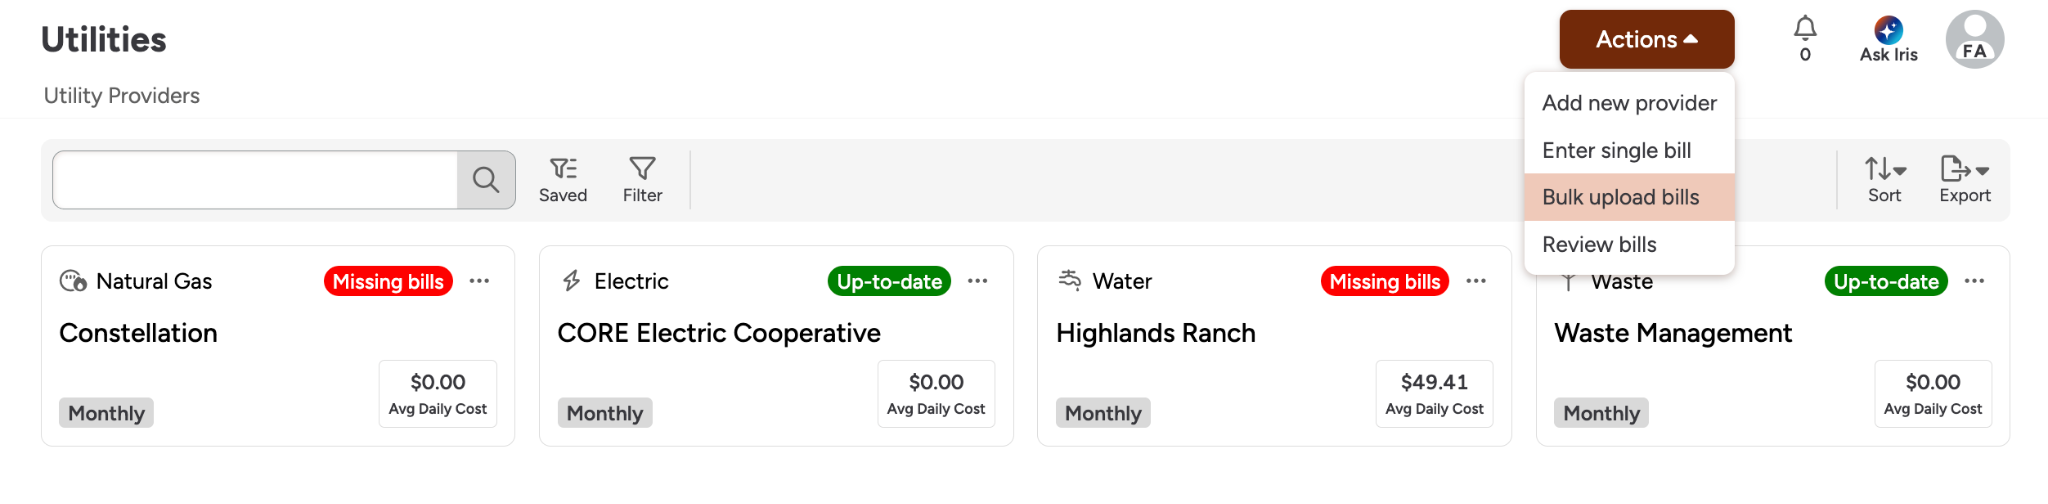Image resolution: width=2048 pixels, height=504 pixels.
Task: Open the Ask Iris assistant
Action: (x=1888, y=40)
